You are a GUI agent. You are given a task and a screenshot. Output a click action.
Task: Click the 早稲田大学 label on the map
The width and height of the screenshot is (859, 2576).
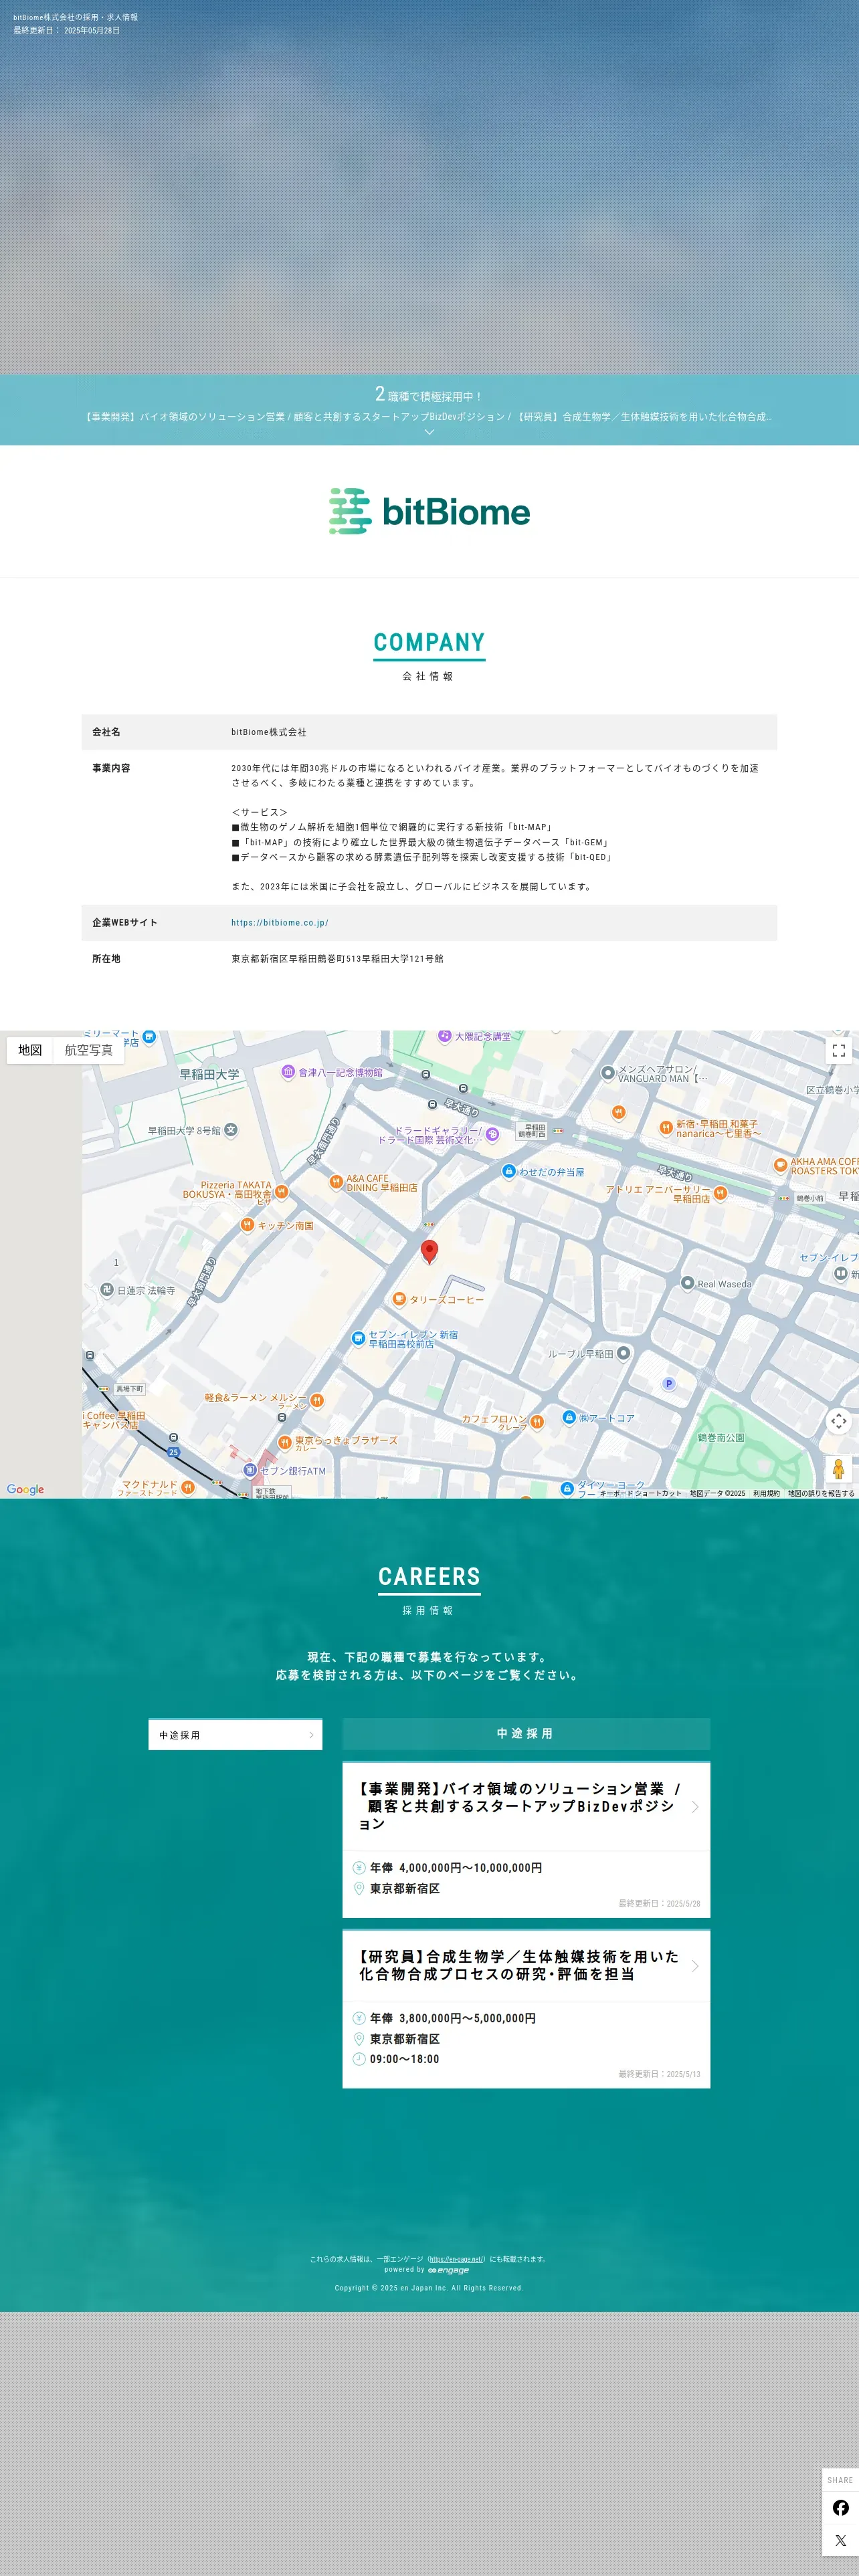210,1075
